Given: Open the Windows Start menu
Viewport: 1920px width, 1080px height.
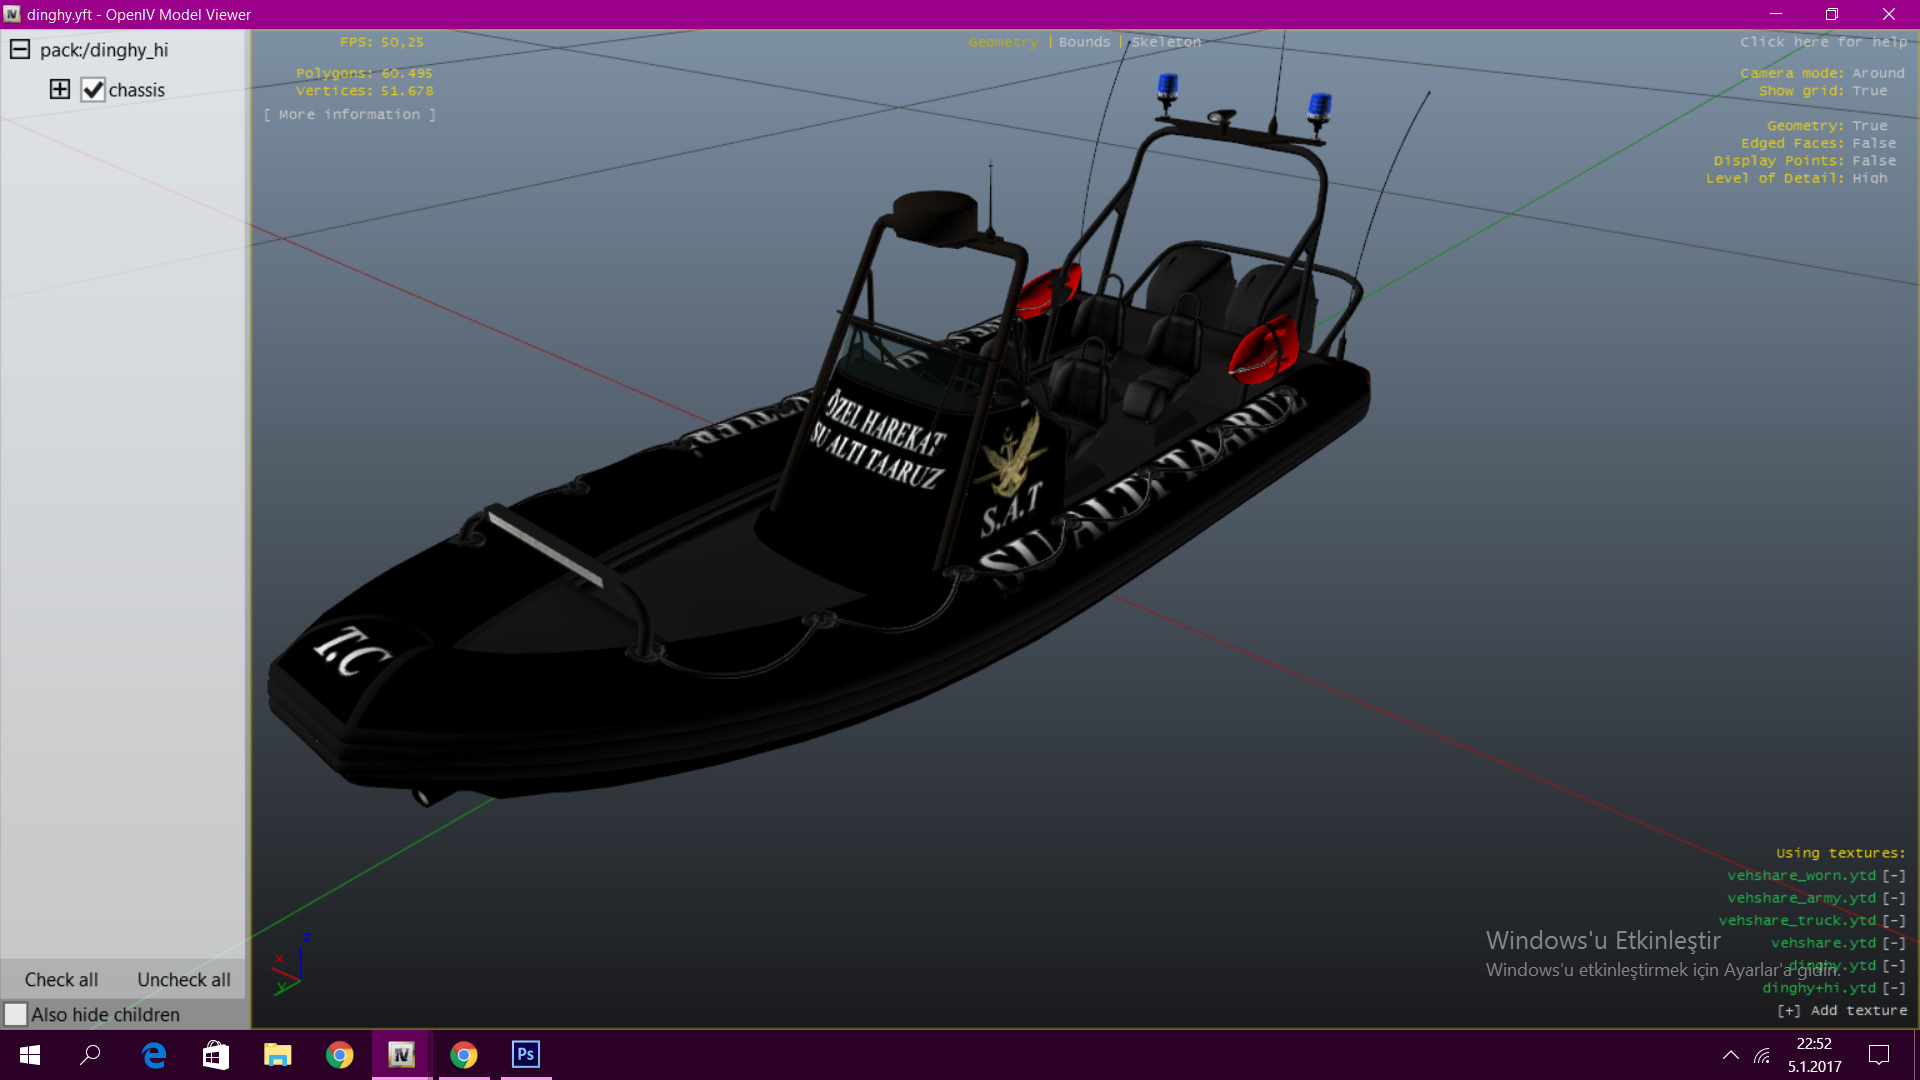Looking at the screenshot, I should click(x=30, y=1055).
